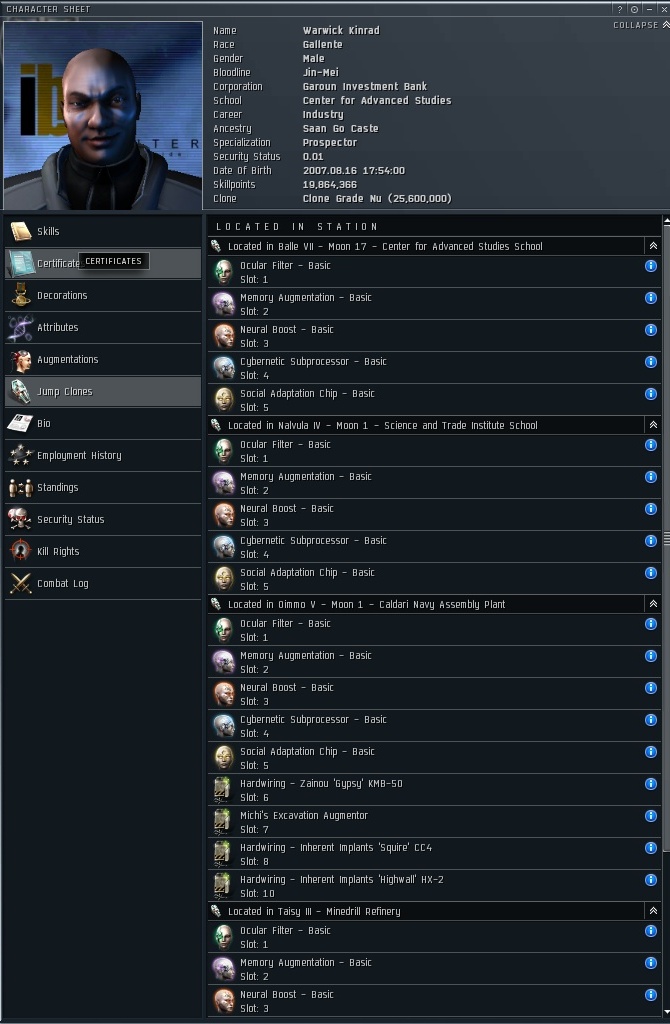Collapse the Balle VII station clone group

653,246
